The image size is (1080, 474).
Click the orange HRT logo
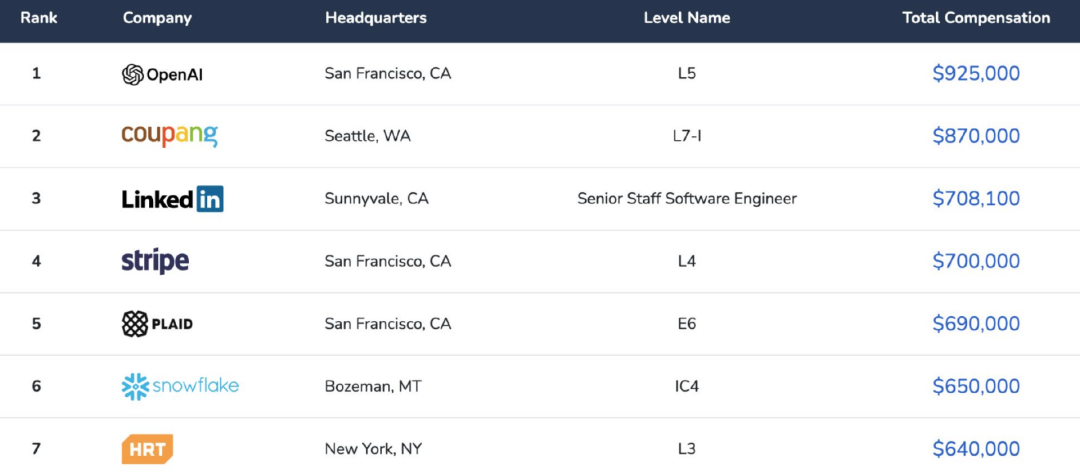[147, 449]
